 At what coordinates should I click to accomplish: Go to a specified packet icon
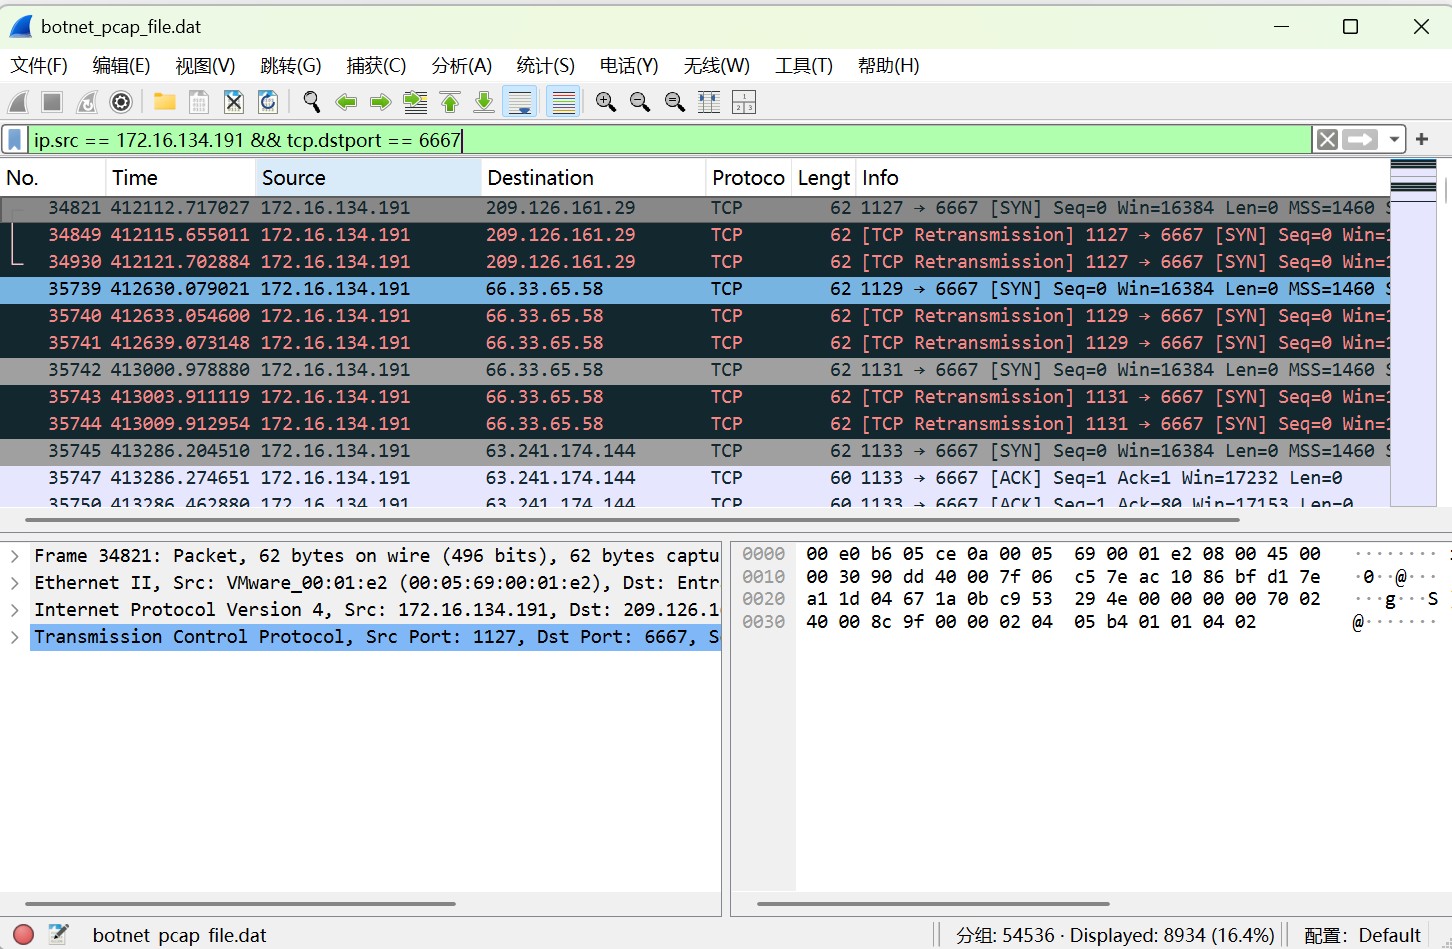415,102
